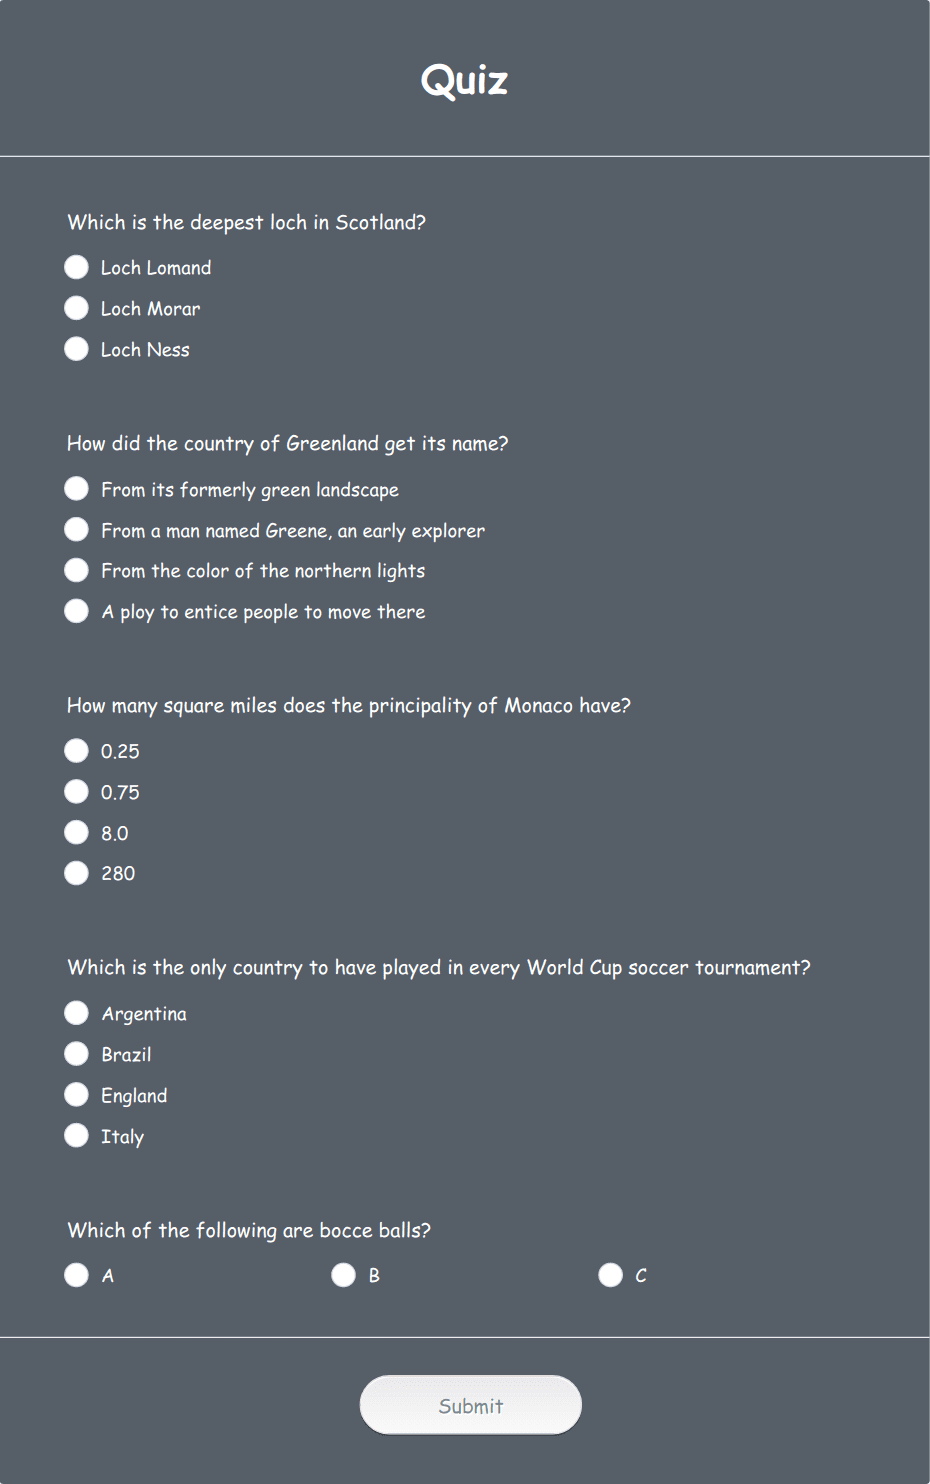Select Loch Ness as the deepest loch
Viewport: 930px width, 1484px height.
tap(76, 348)
